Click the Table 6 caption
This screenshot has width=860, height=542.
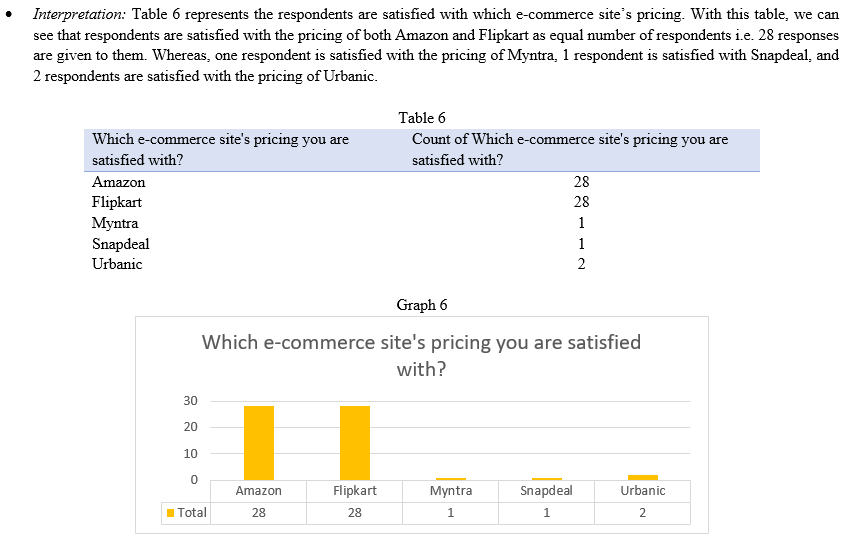pos(422,118)
